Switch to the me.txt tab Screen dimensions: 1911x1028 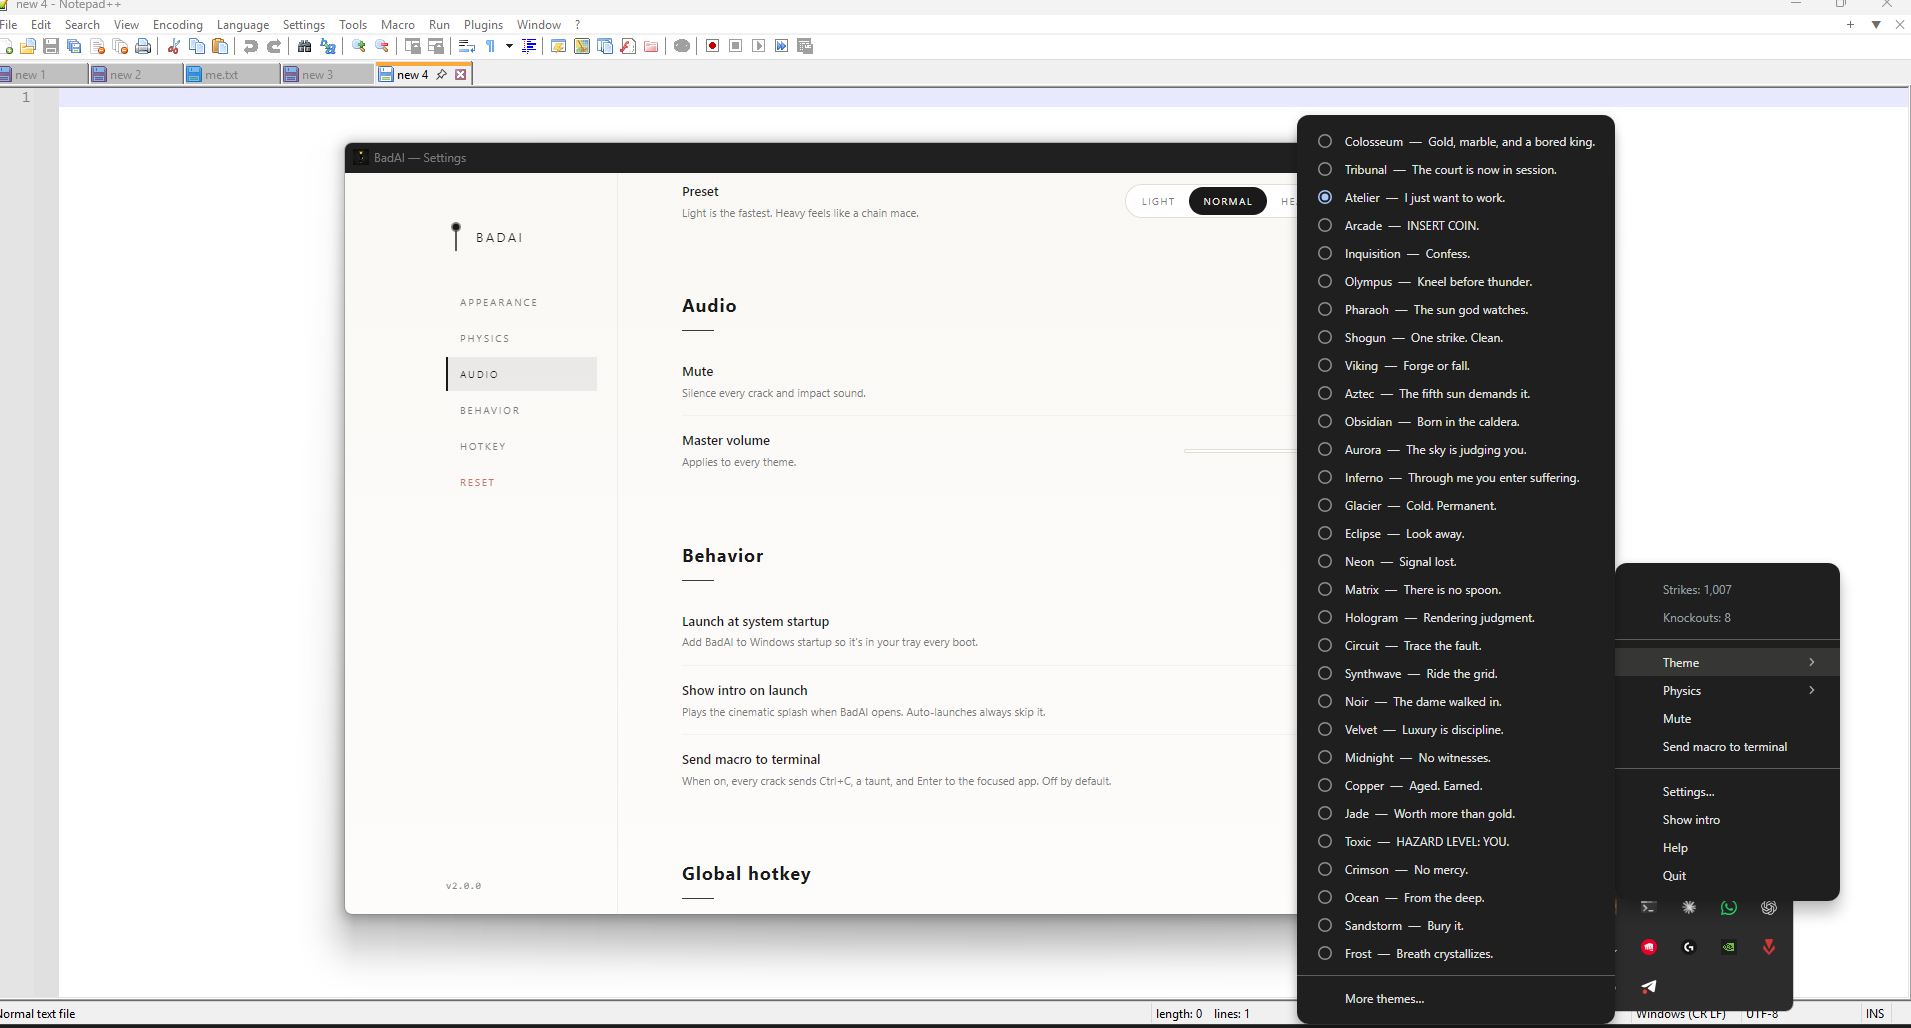coord(232,74)
